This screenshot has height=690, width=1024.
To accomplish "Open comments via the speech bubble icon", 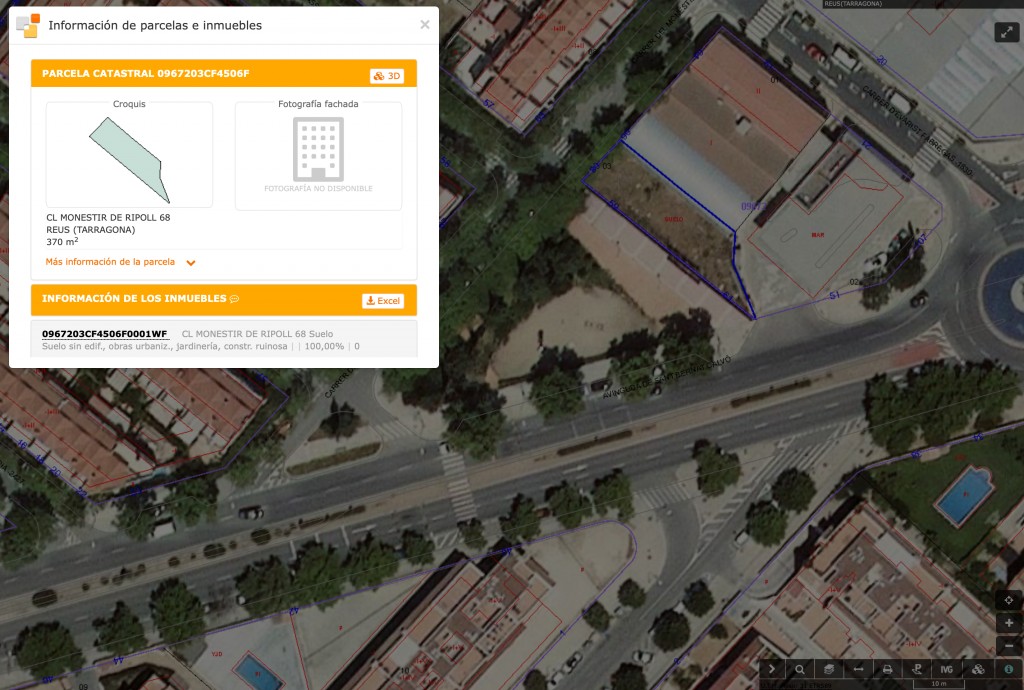I will 232,300.
